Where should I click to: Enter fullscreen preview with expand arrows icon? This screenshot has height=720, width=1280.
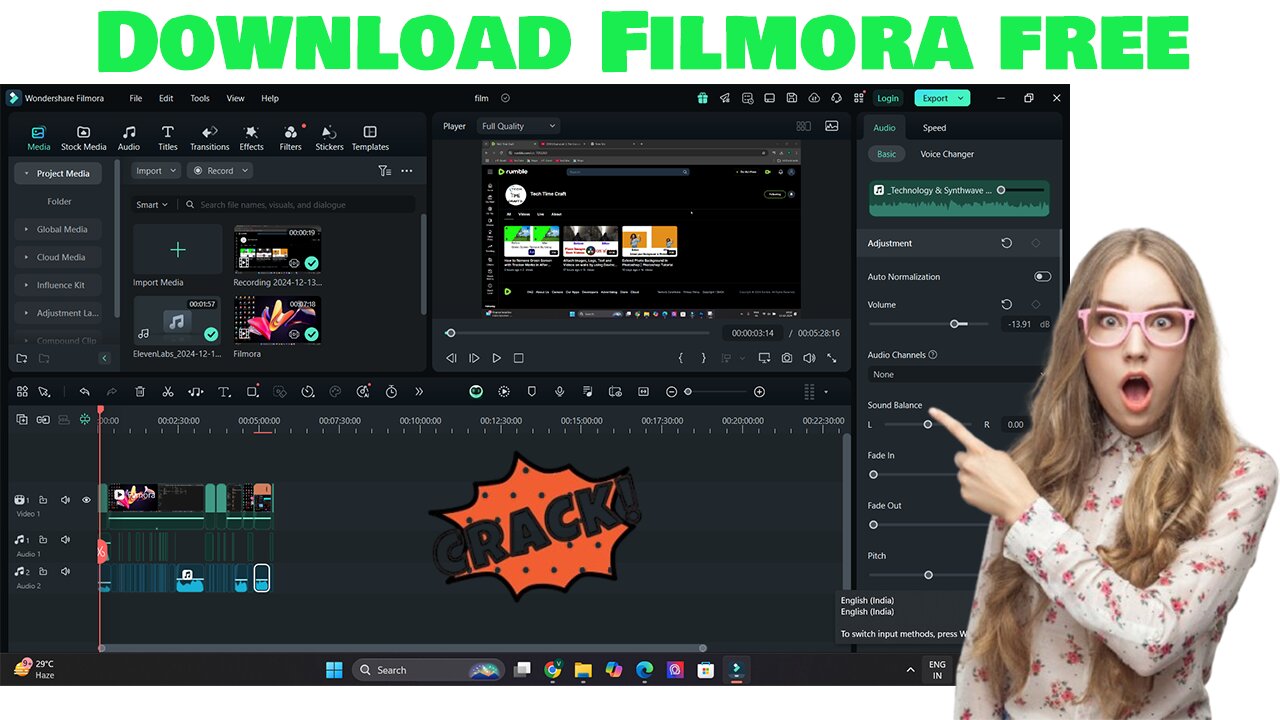click(832, 358)
